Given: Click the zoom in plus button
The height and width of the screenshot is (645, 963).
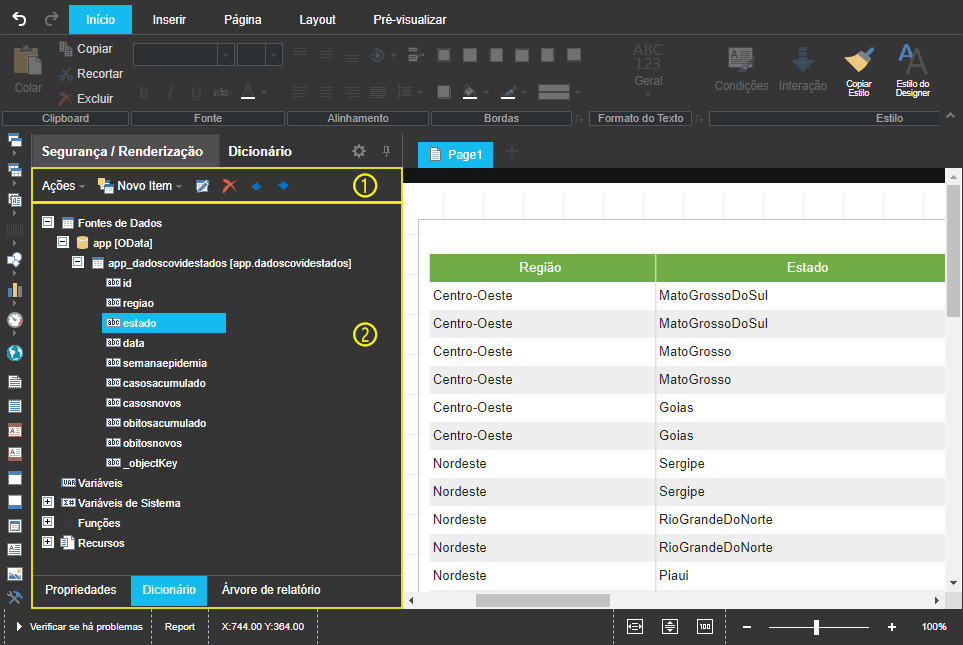Looking at the screenshot, I should [x=891, y=627].
